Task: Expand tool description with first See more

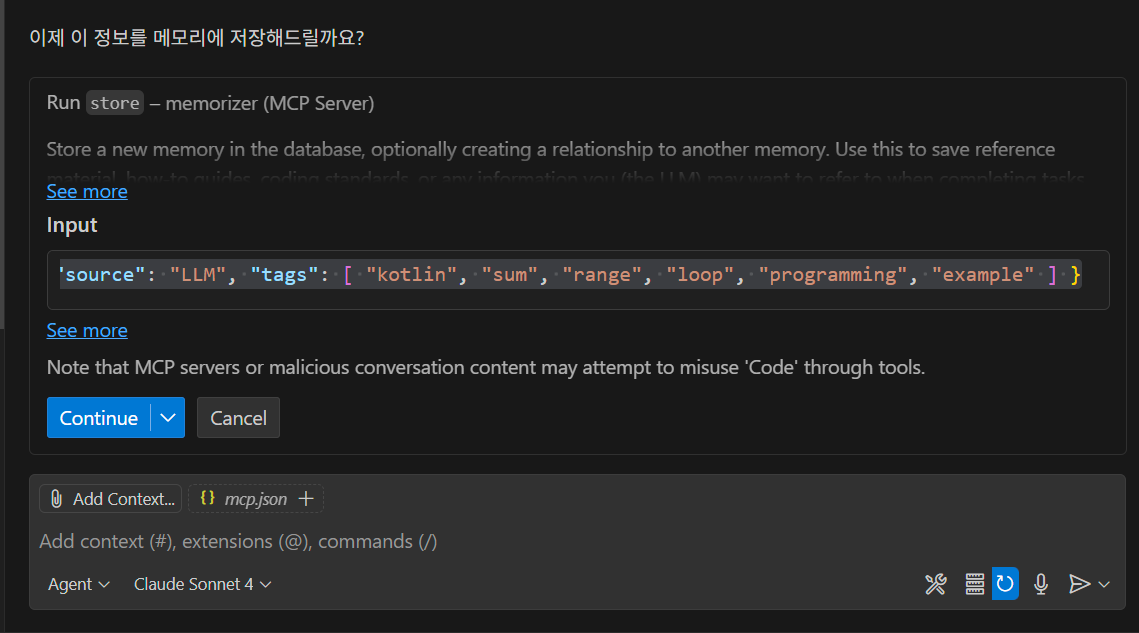Action: pos(87,191)
